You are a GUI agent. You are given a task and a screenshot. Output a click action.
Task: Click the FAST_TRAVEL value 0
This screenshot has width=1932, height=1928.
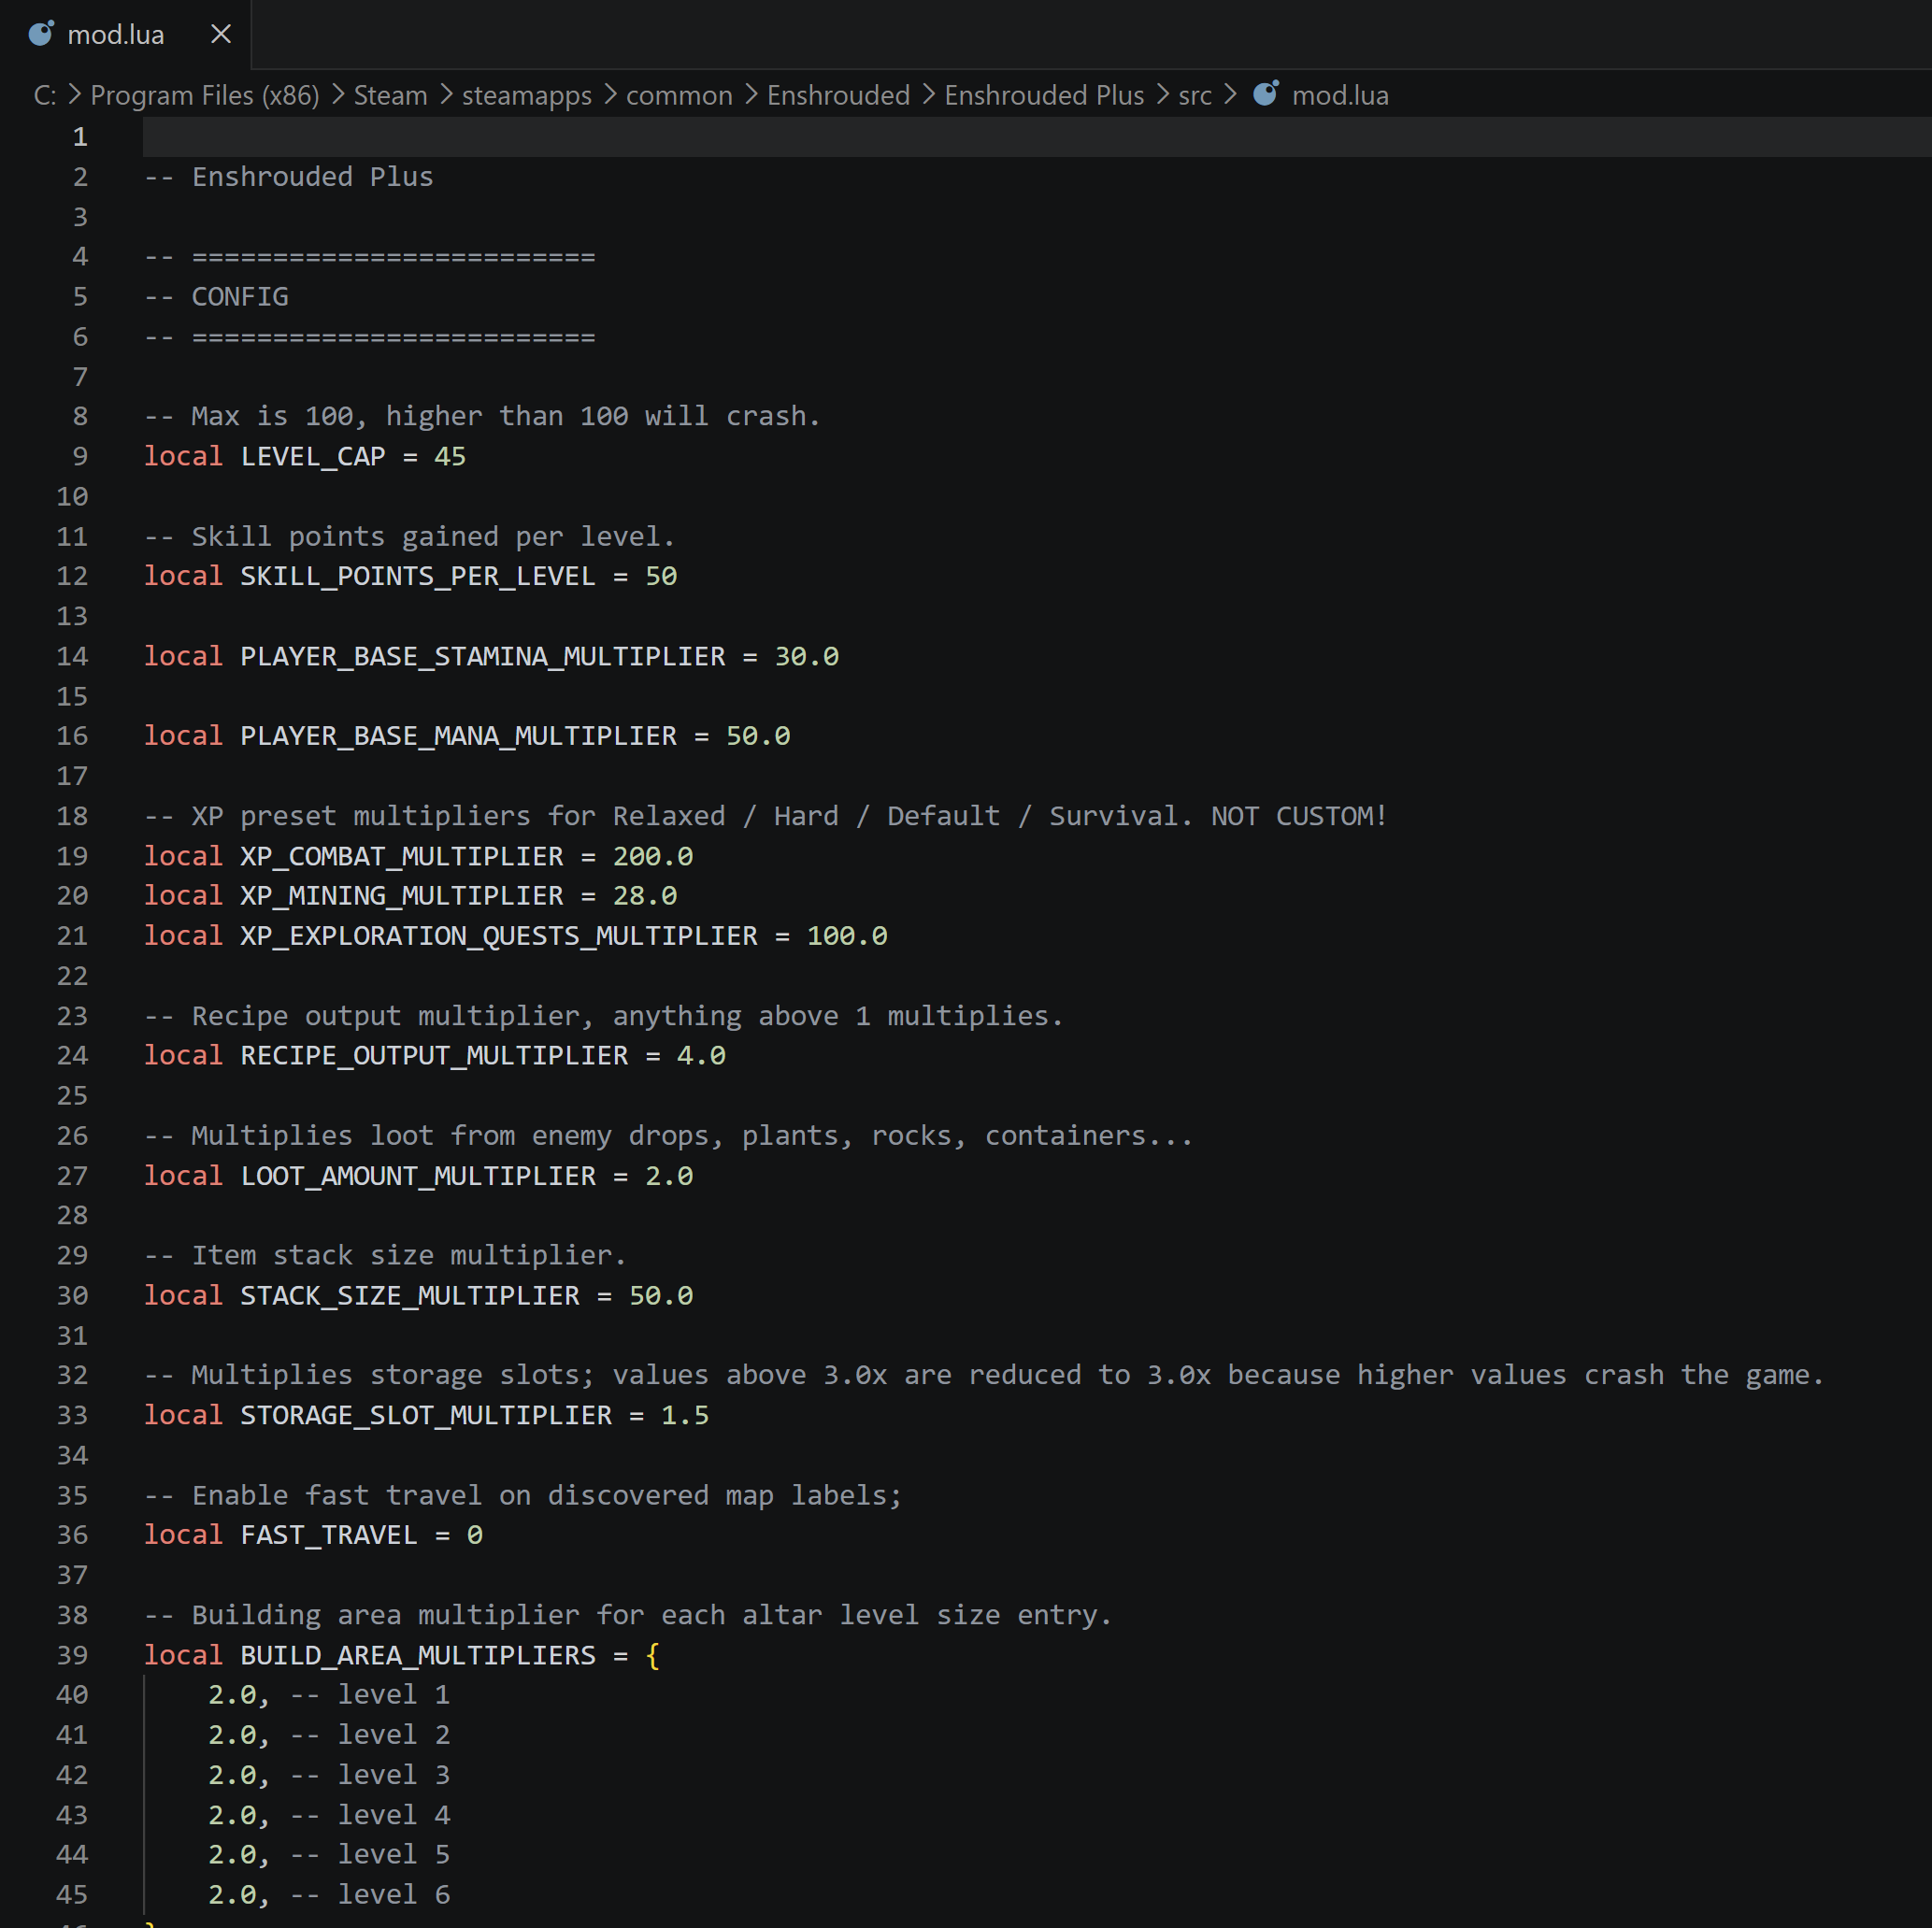[475, 1535]
